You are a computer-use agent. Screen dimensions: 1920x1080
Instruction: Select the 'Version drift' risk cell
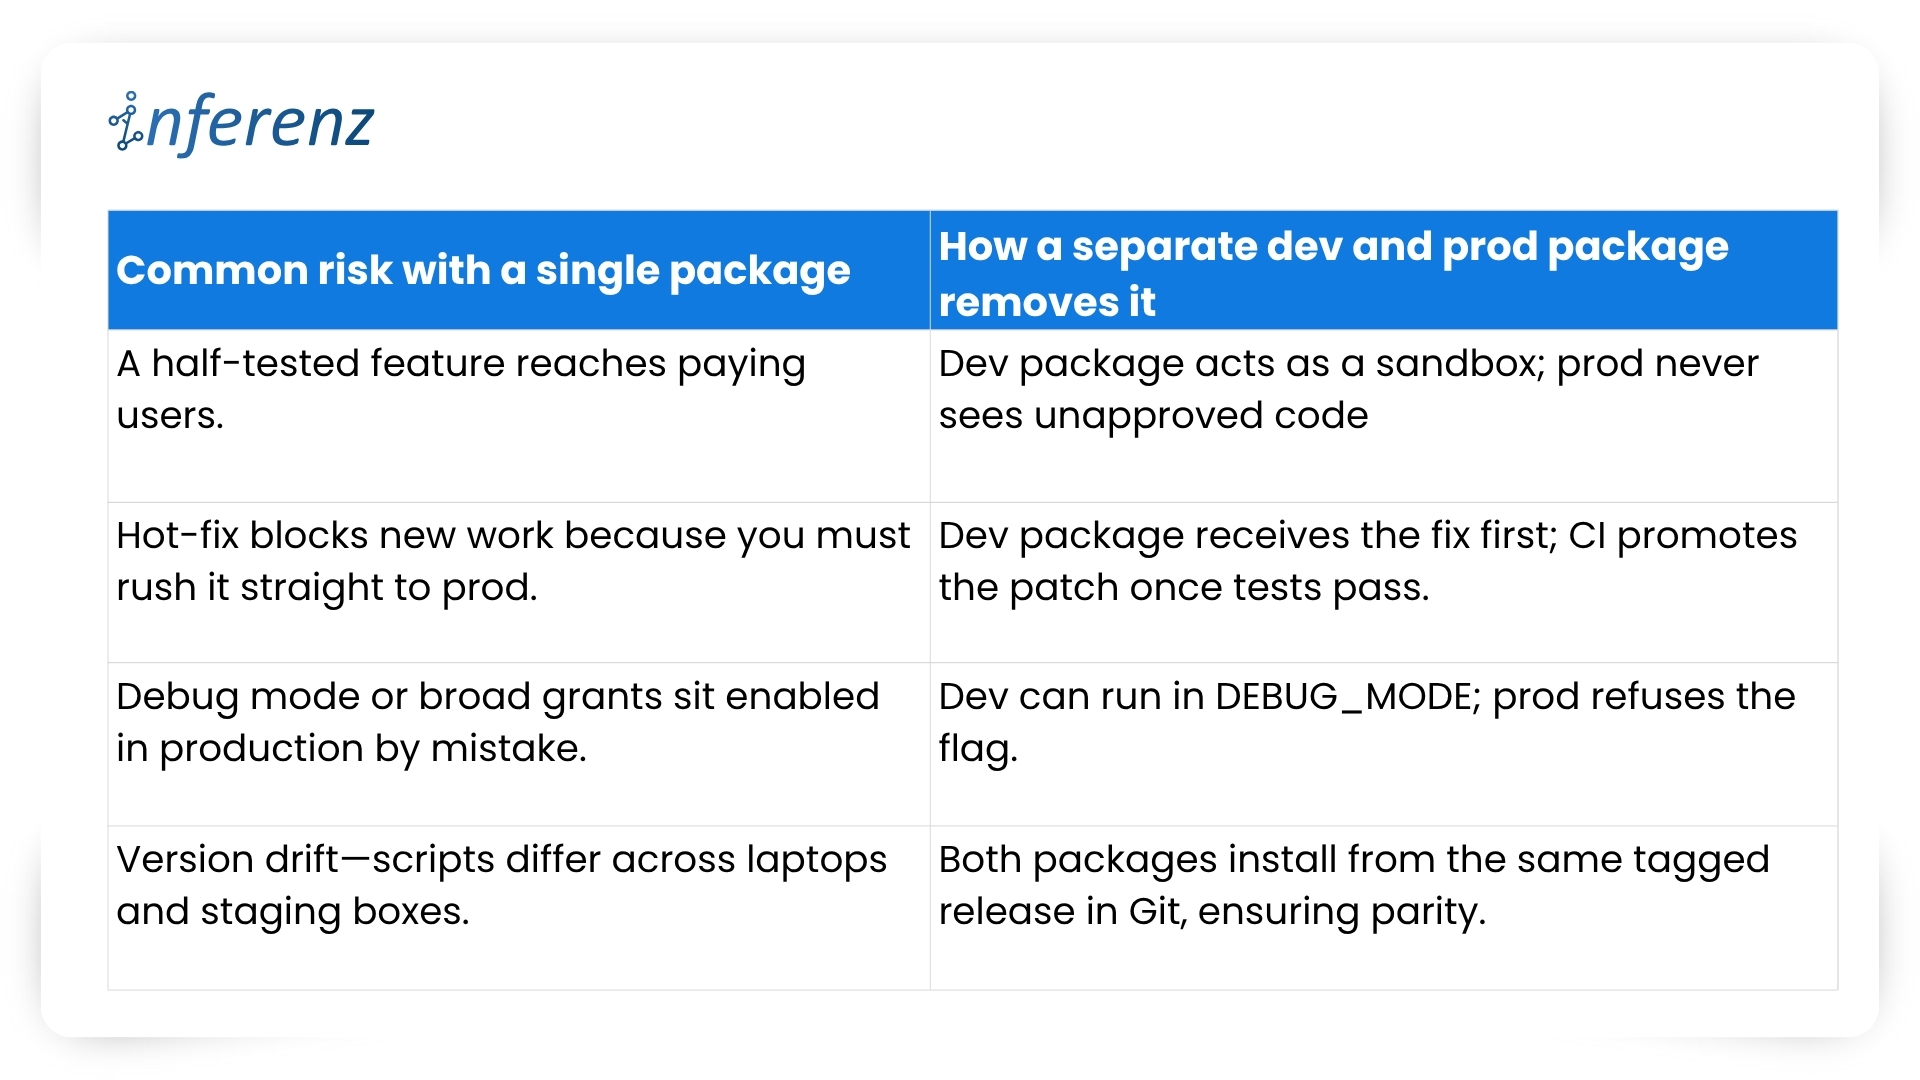tap(519, 908)
